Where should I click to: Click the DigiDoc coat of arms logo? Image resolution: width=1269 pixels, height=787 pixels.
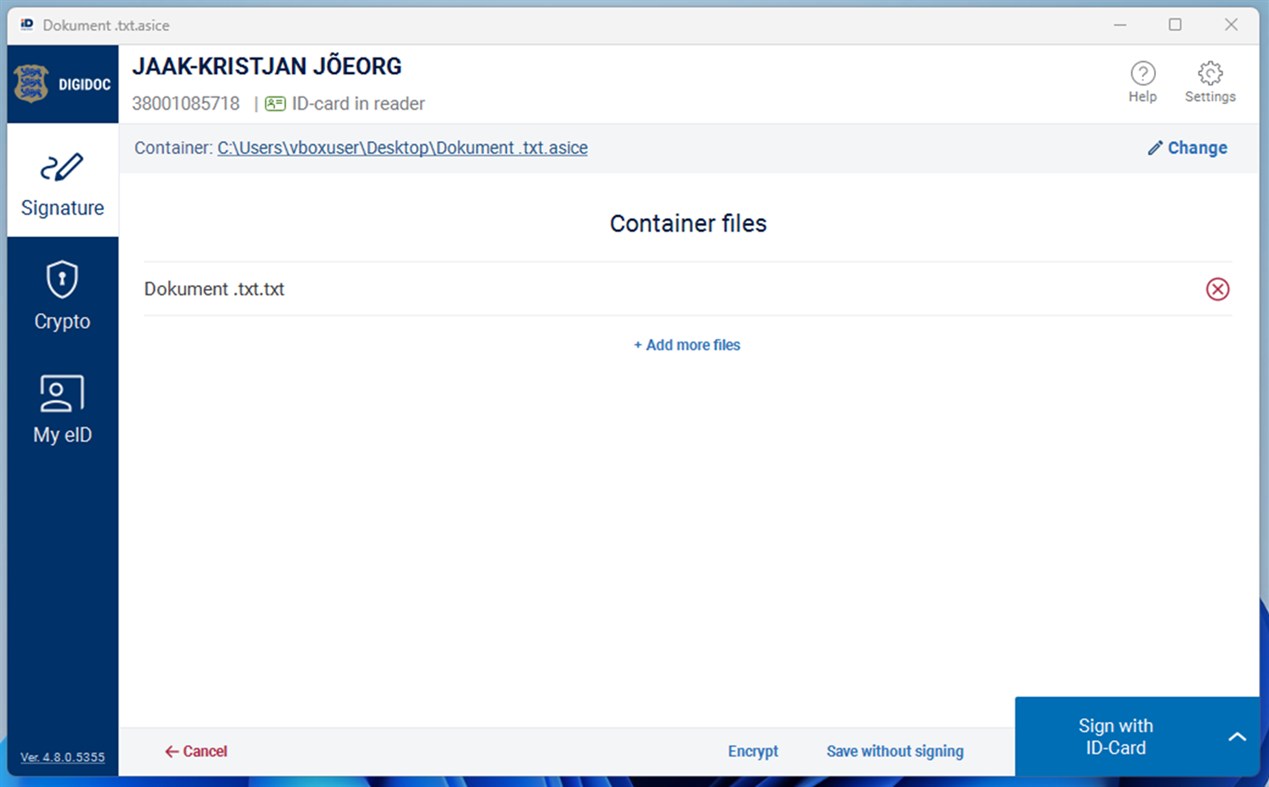click(x=31, y=84)
